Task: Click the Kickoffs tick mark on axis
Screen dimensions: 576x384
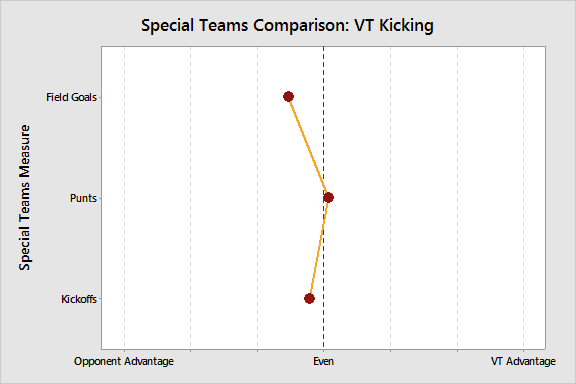Action: 100,299
